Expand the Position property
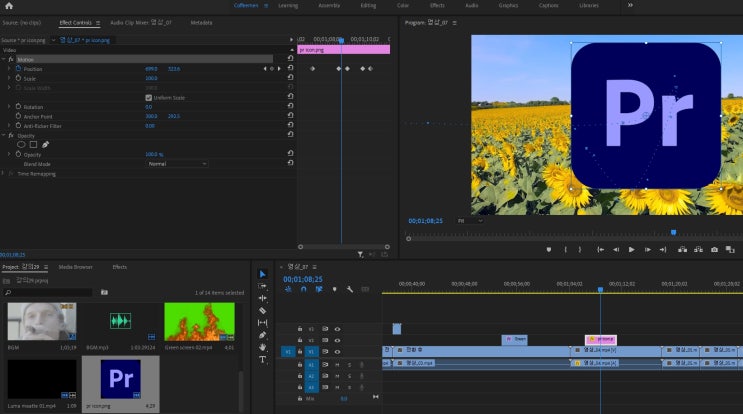 (9, 69)
